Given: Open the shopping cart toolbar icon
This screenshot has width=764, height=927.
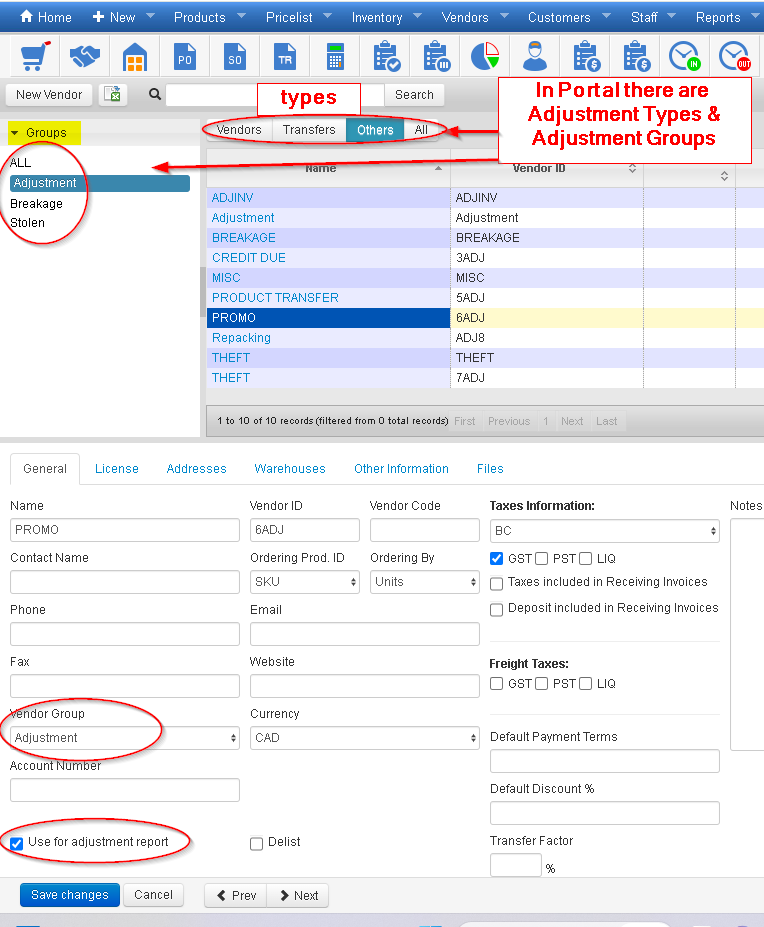Looking at the screenshot, I should [x=35, y=56].
